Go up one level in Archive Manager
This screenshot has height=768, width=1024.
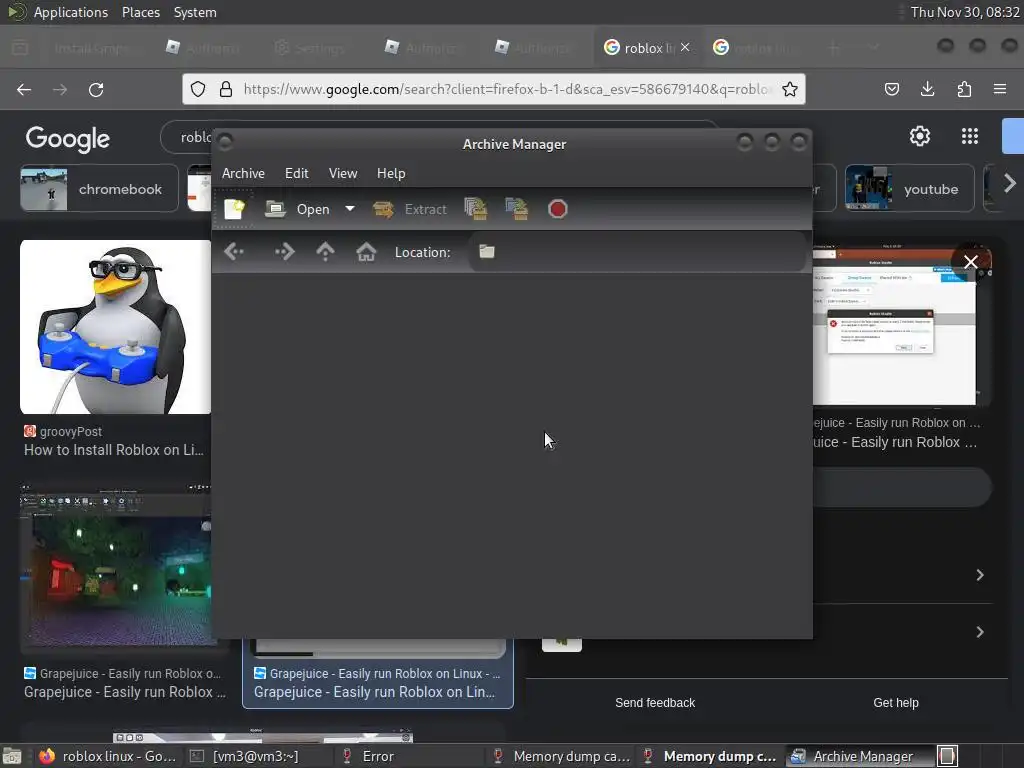(325, 251)
